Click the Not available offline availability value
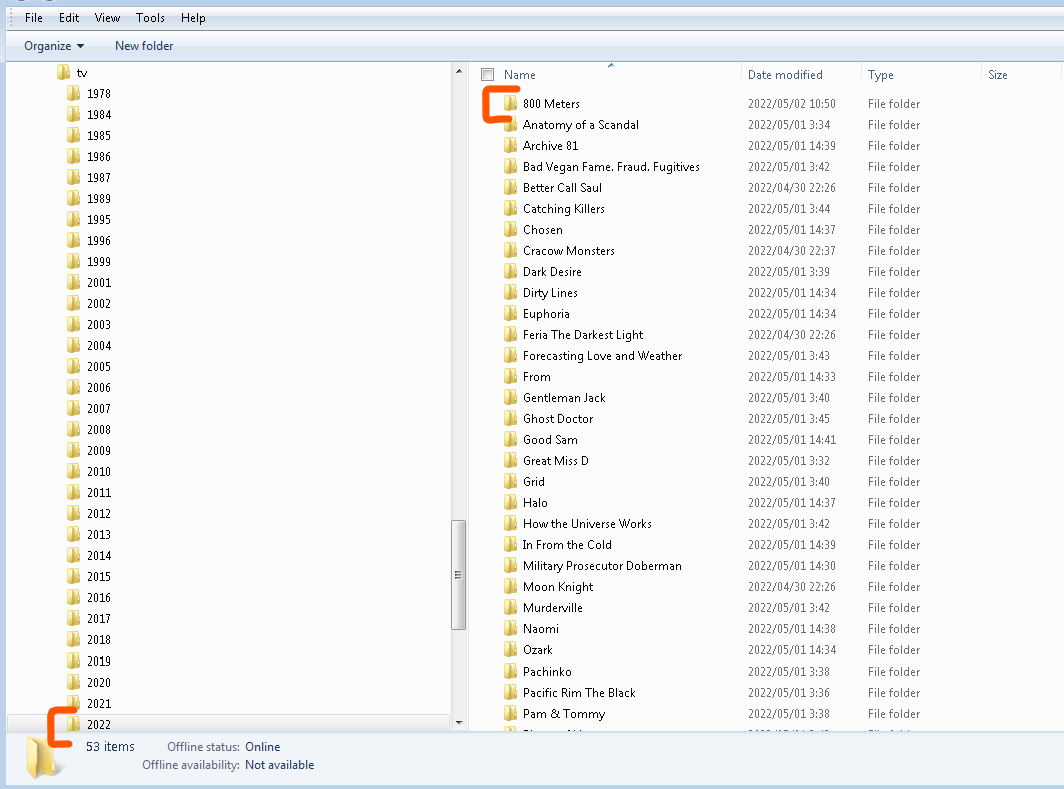This screenshot has height=789, width=1064. [x=280, y=765]
